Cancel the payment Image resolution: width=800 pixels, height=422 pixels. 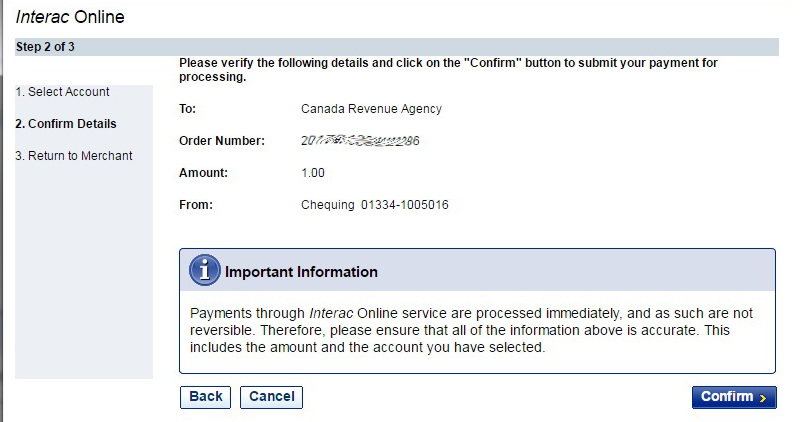click(x=271, y=397)
